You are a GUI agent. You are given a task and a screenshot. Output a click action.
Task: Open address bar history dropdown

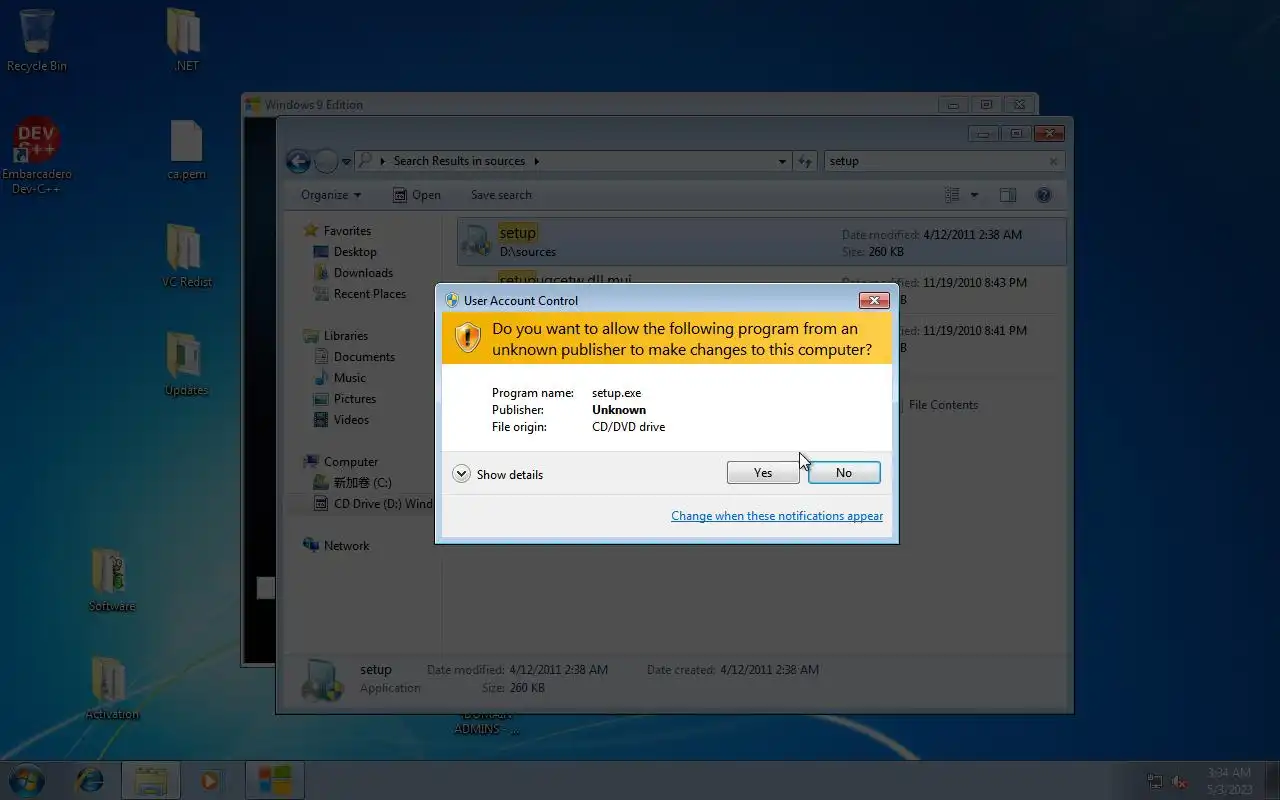782,161
